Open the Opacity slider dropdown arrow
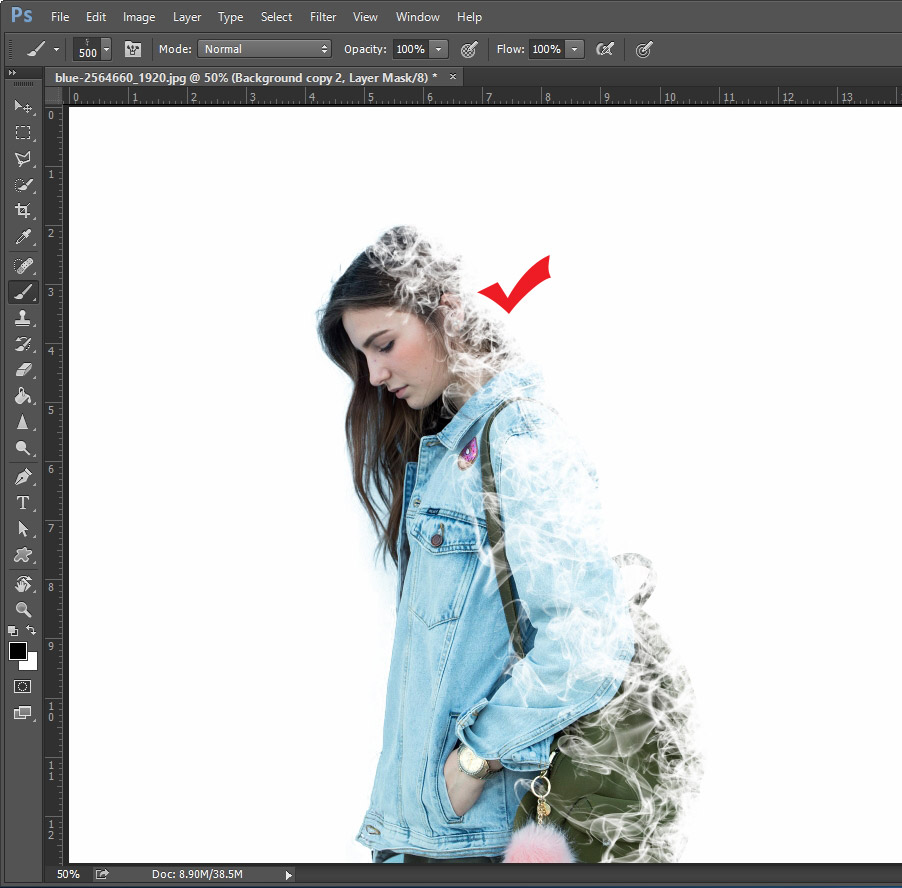Viewport: 902px width, 888px height. click(439, 49)
